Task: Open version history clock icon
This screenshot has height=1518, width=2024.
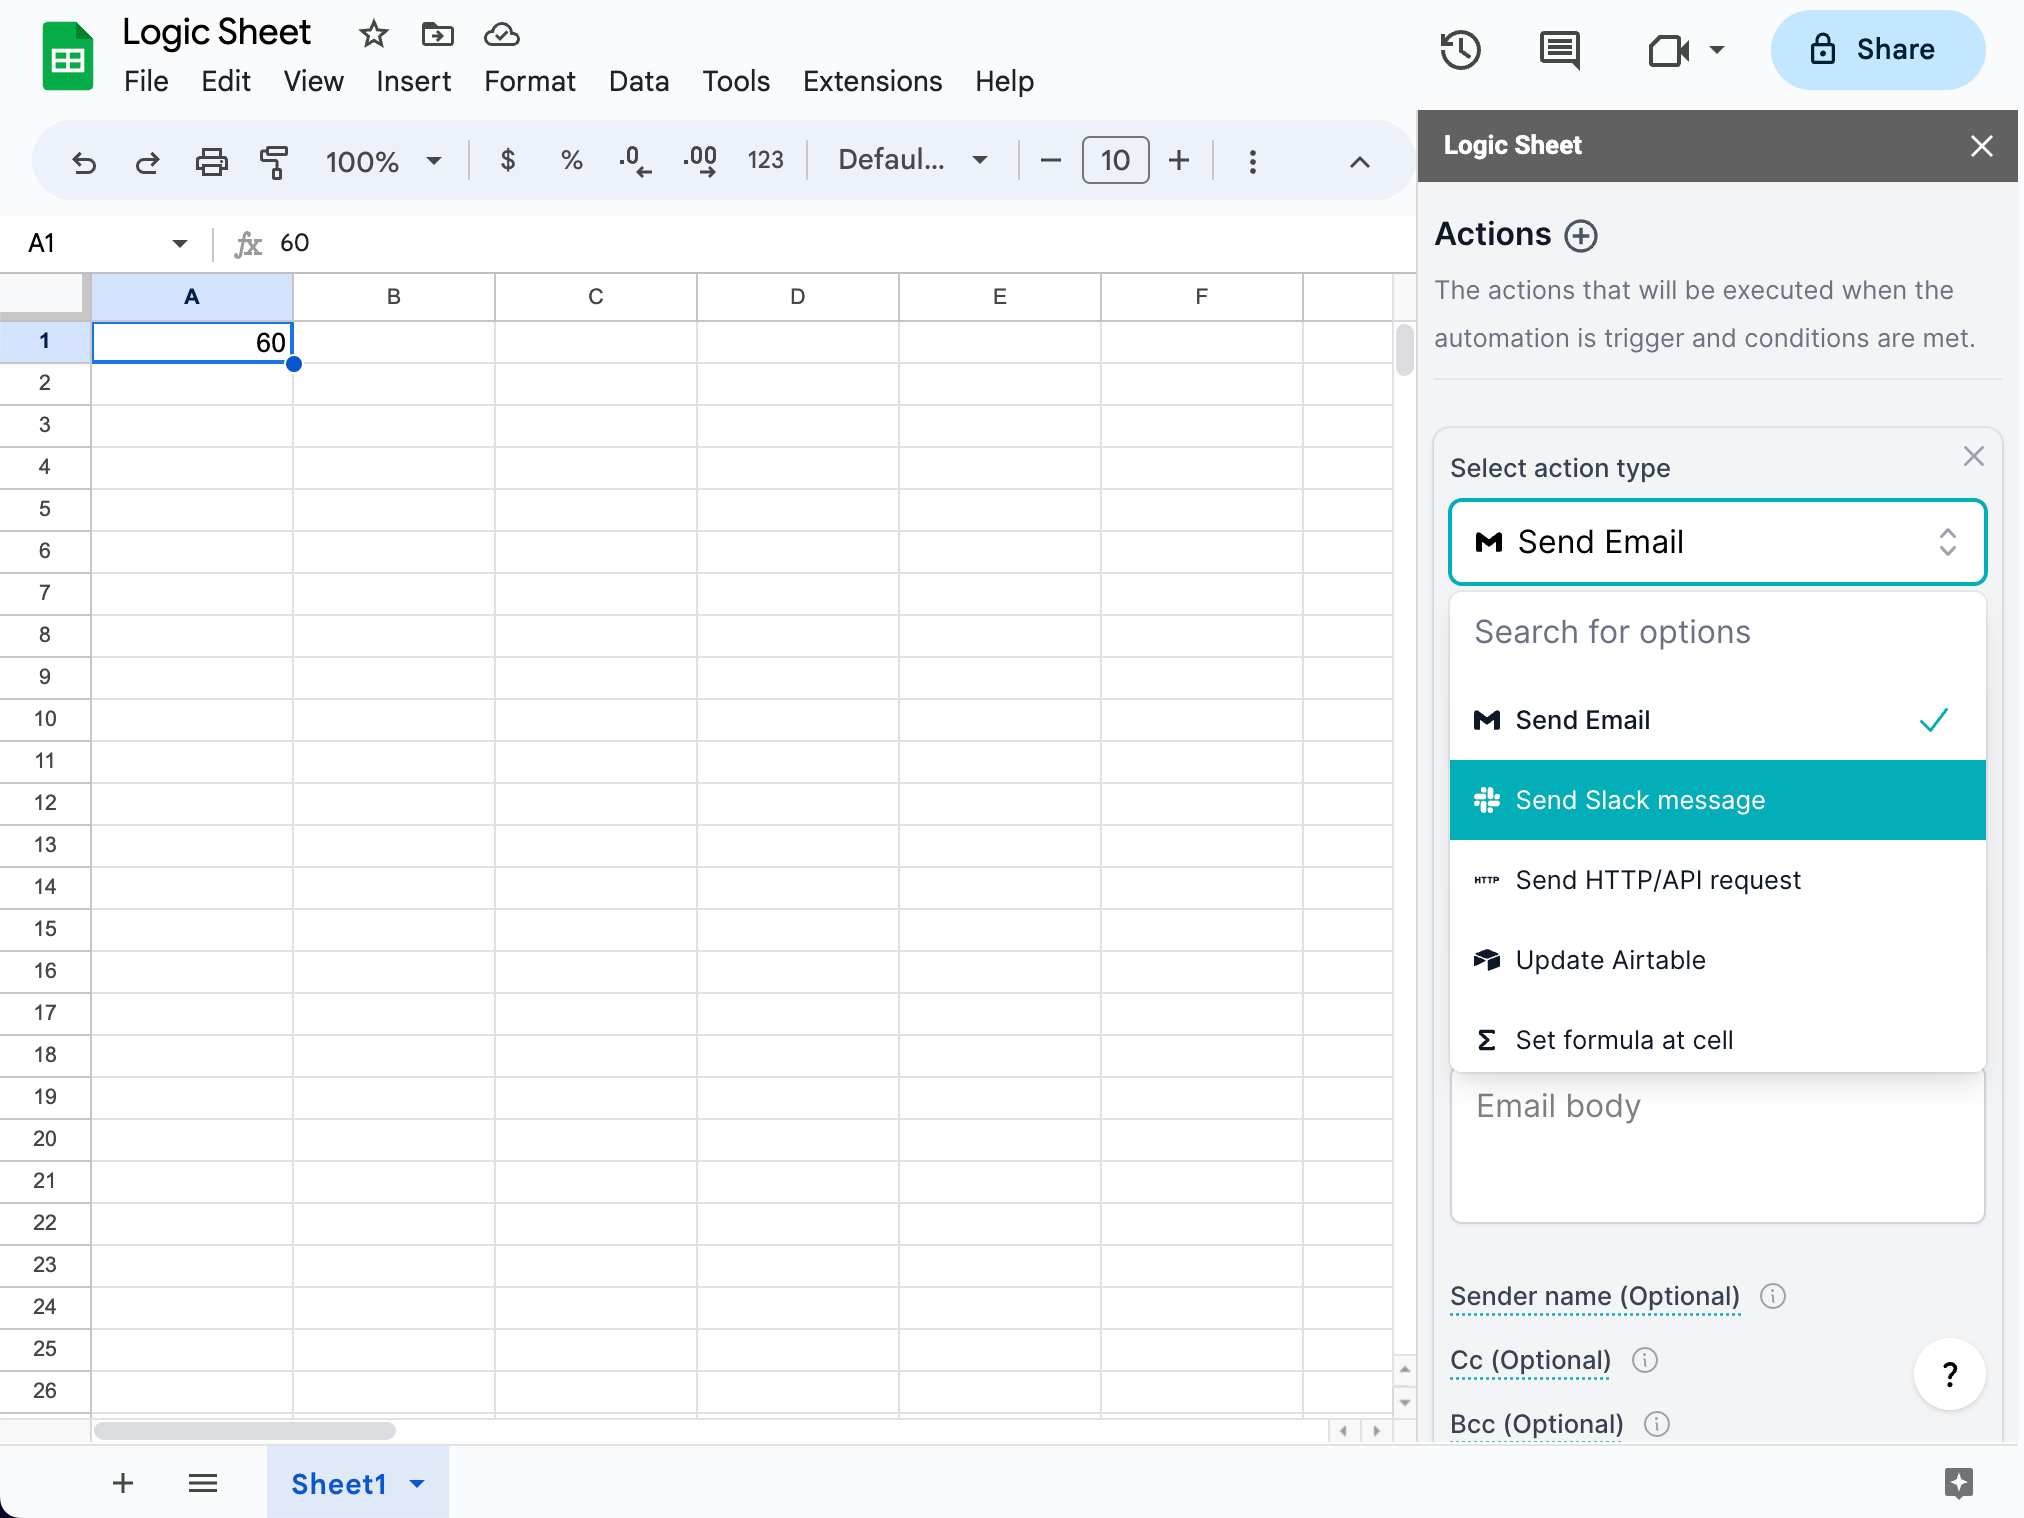Action: pyautogui.click(x=1460, y=50)
